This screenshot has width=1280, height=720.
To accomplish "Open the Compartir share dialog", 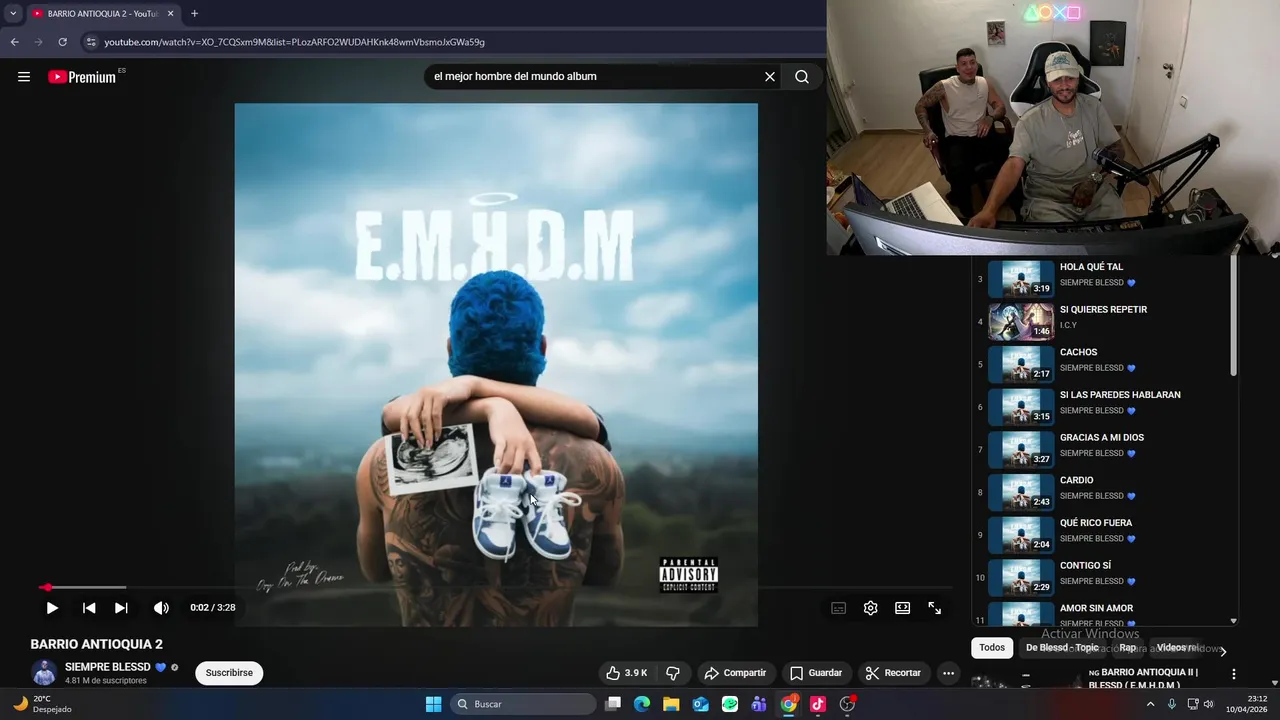I will click(x=735, y=673).
